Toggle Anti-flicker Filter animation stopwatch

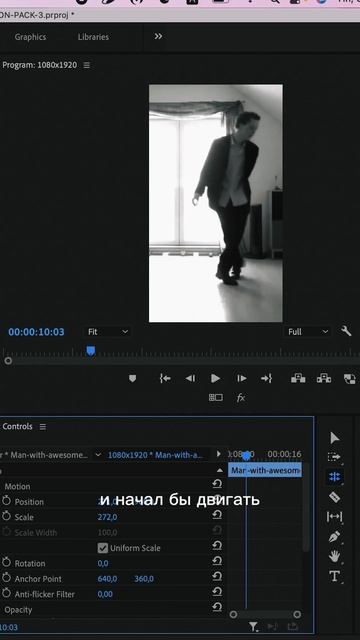pyautogui.click(x=6, y=594)
